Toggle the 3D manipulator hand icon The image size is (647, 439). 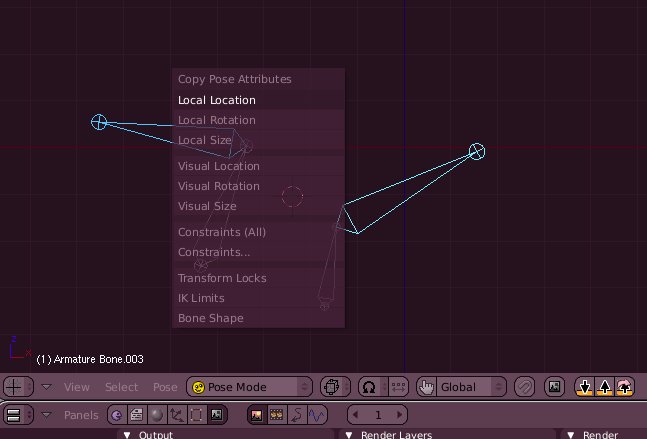tap(427, 387)
